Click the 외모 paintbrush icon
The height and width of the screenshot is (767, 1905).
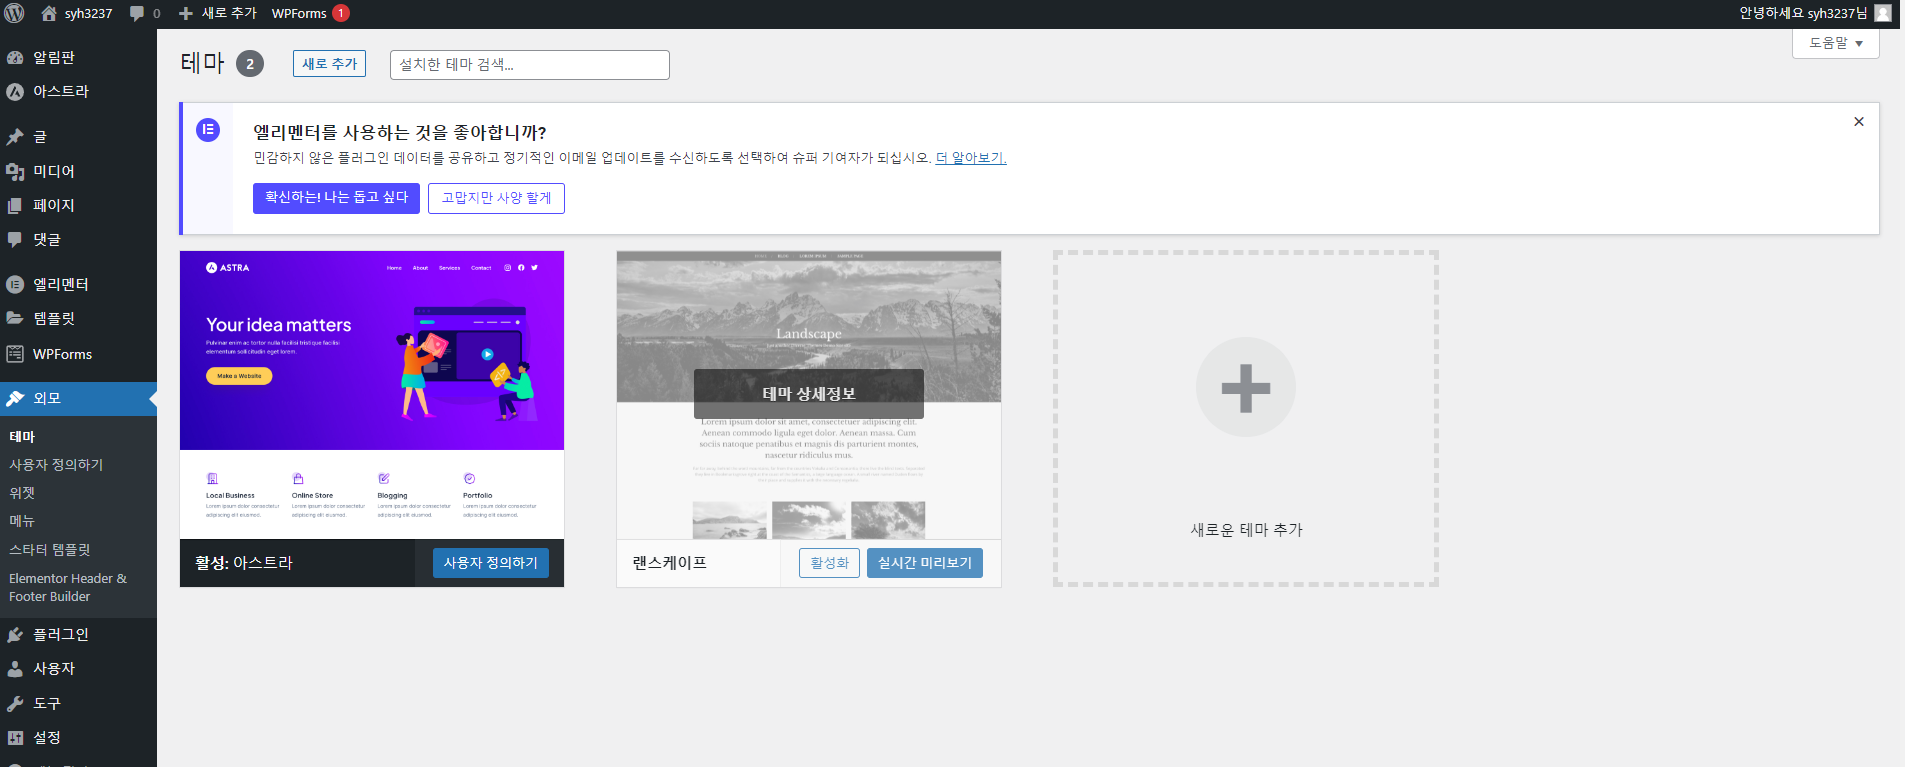15,398
